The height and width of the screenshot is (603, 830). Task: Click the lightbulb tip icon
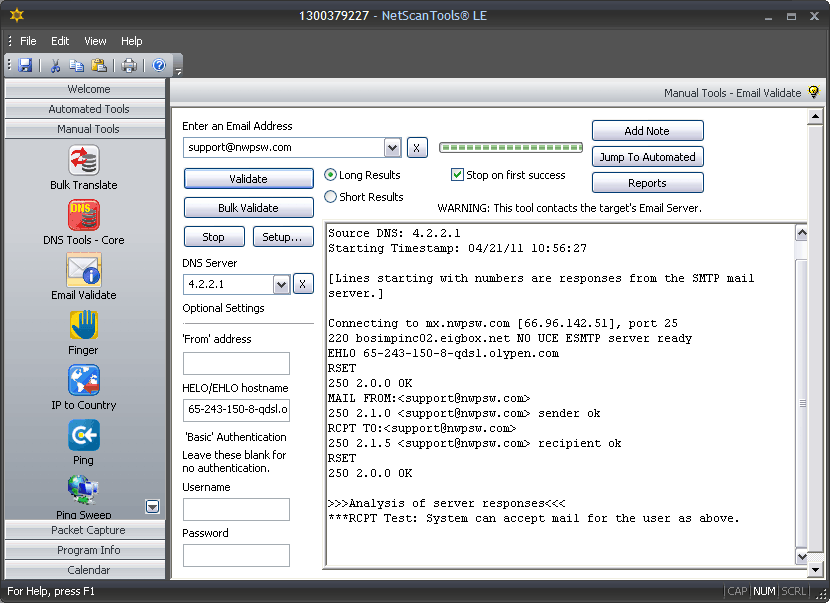coord(814,92)
